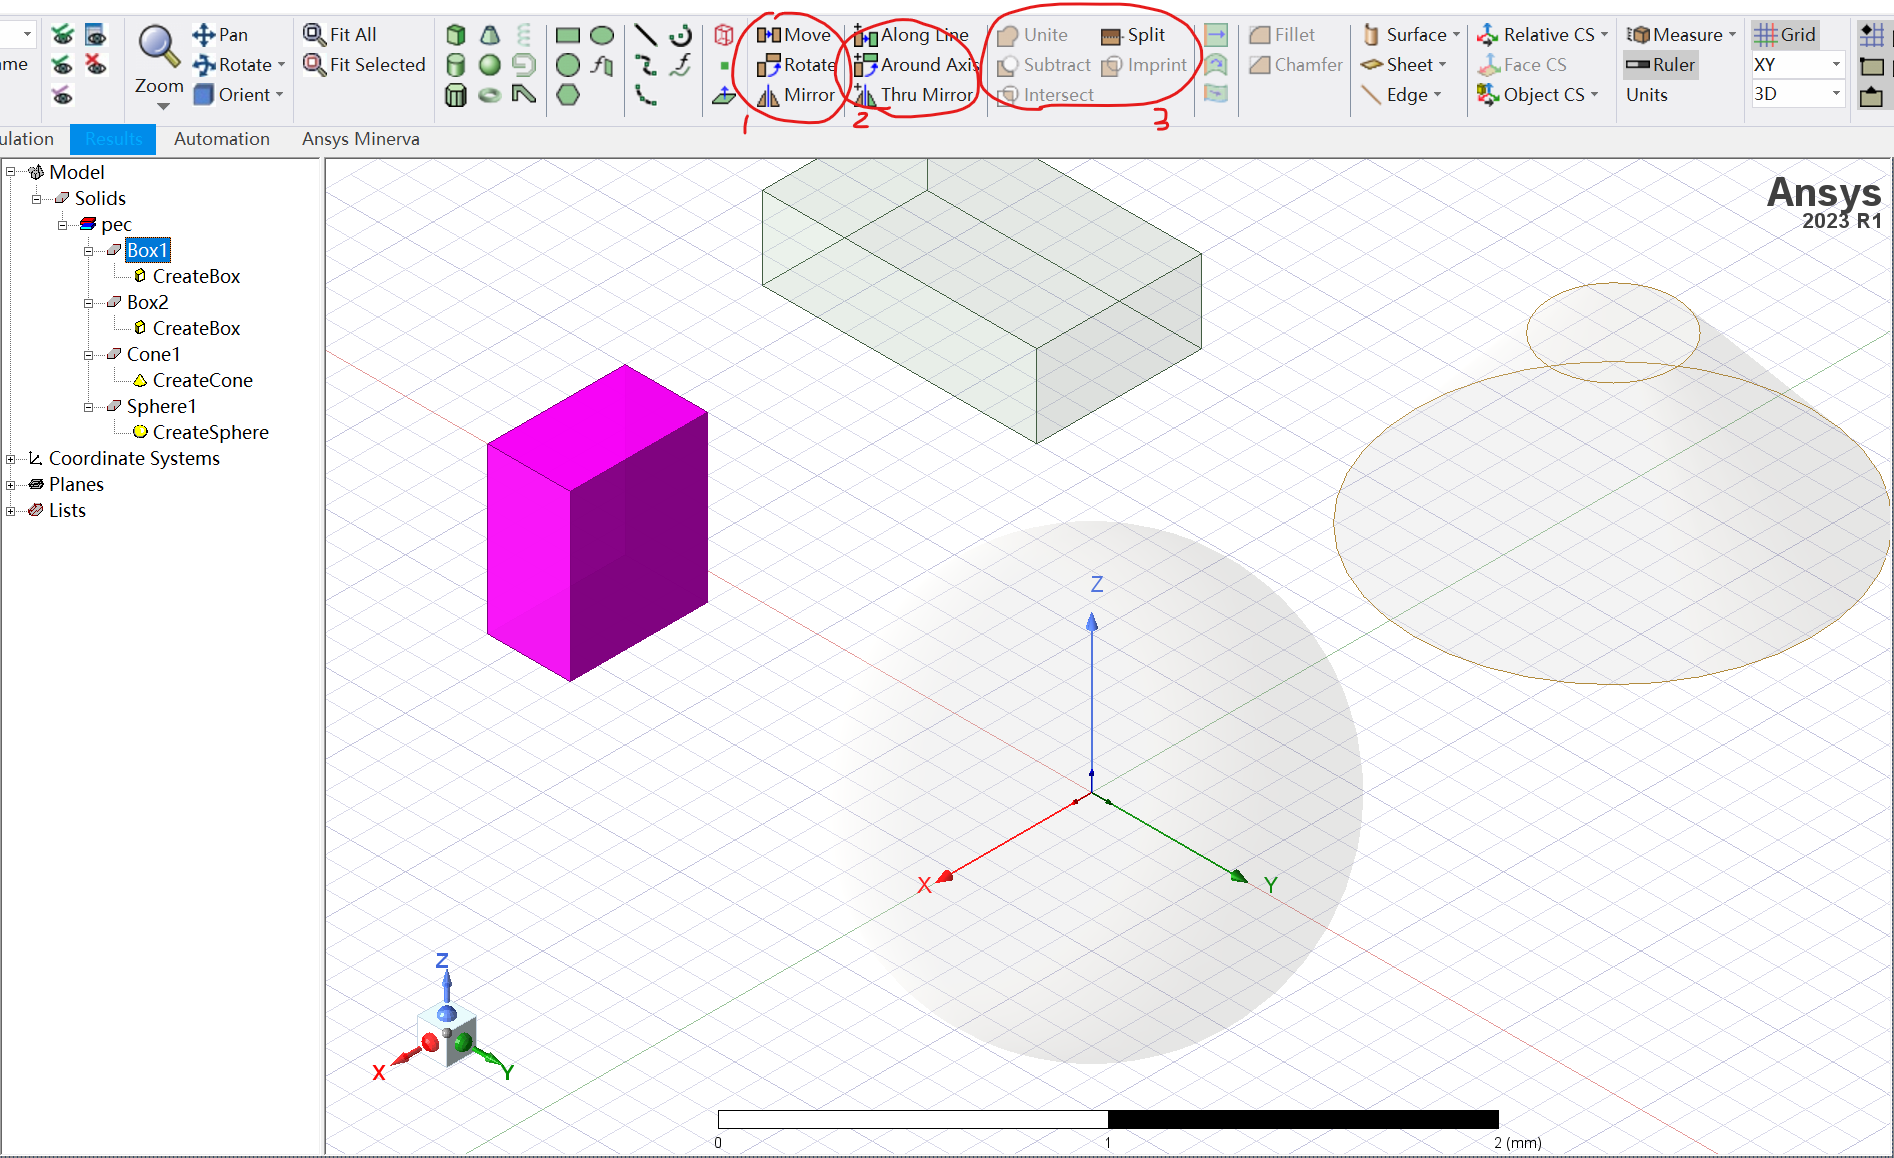
Task: Choose the Center Point Arc tool icon
Action: [x=681, y=35]
